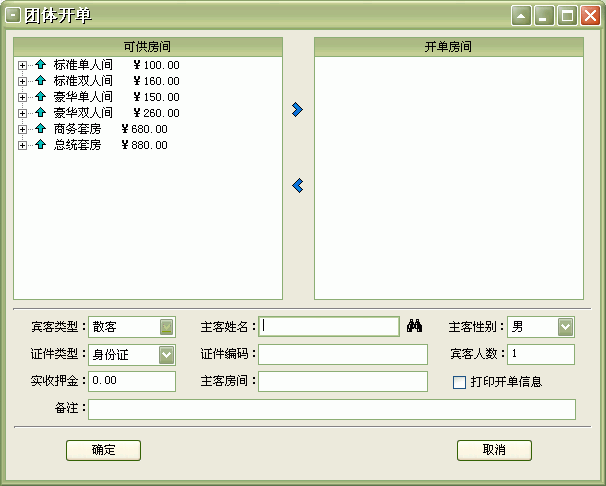Click the left arrow to remove room
Viewport: 606px width, 486px height.
(297, 185)
